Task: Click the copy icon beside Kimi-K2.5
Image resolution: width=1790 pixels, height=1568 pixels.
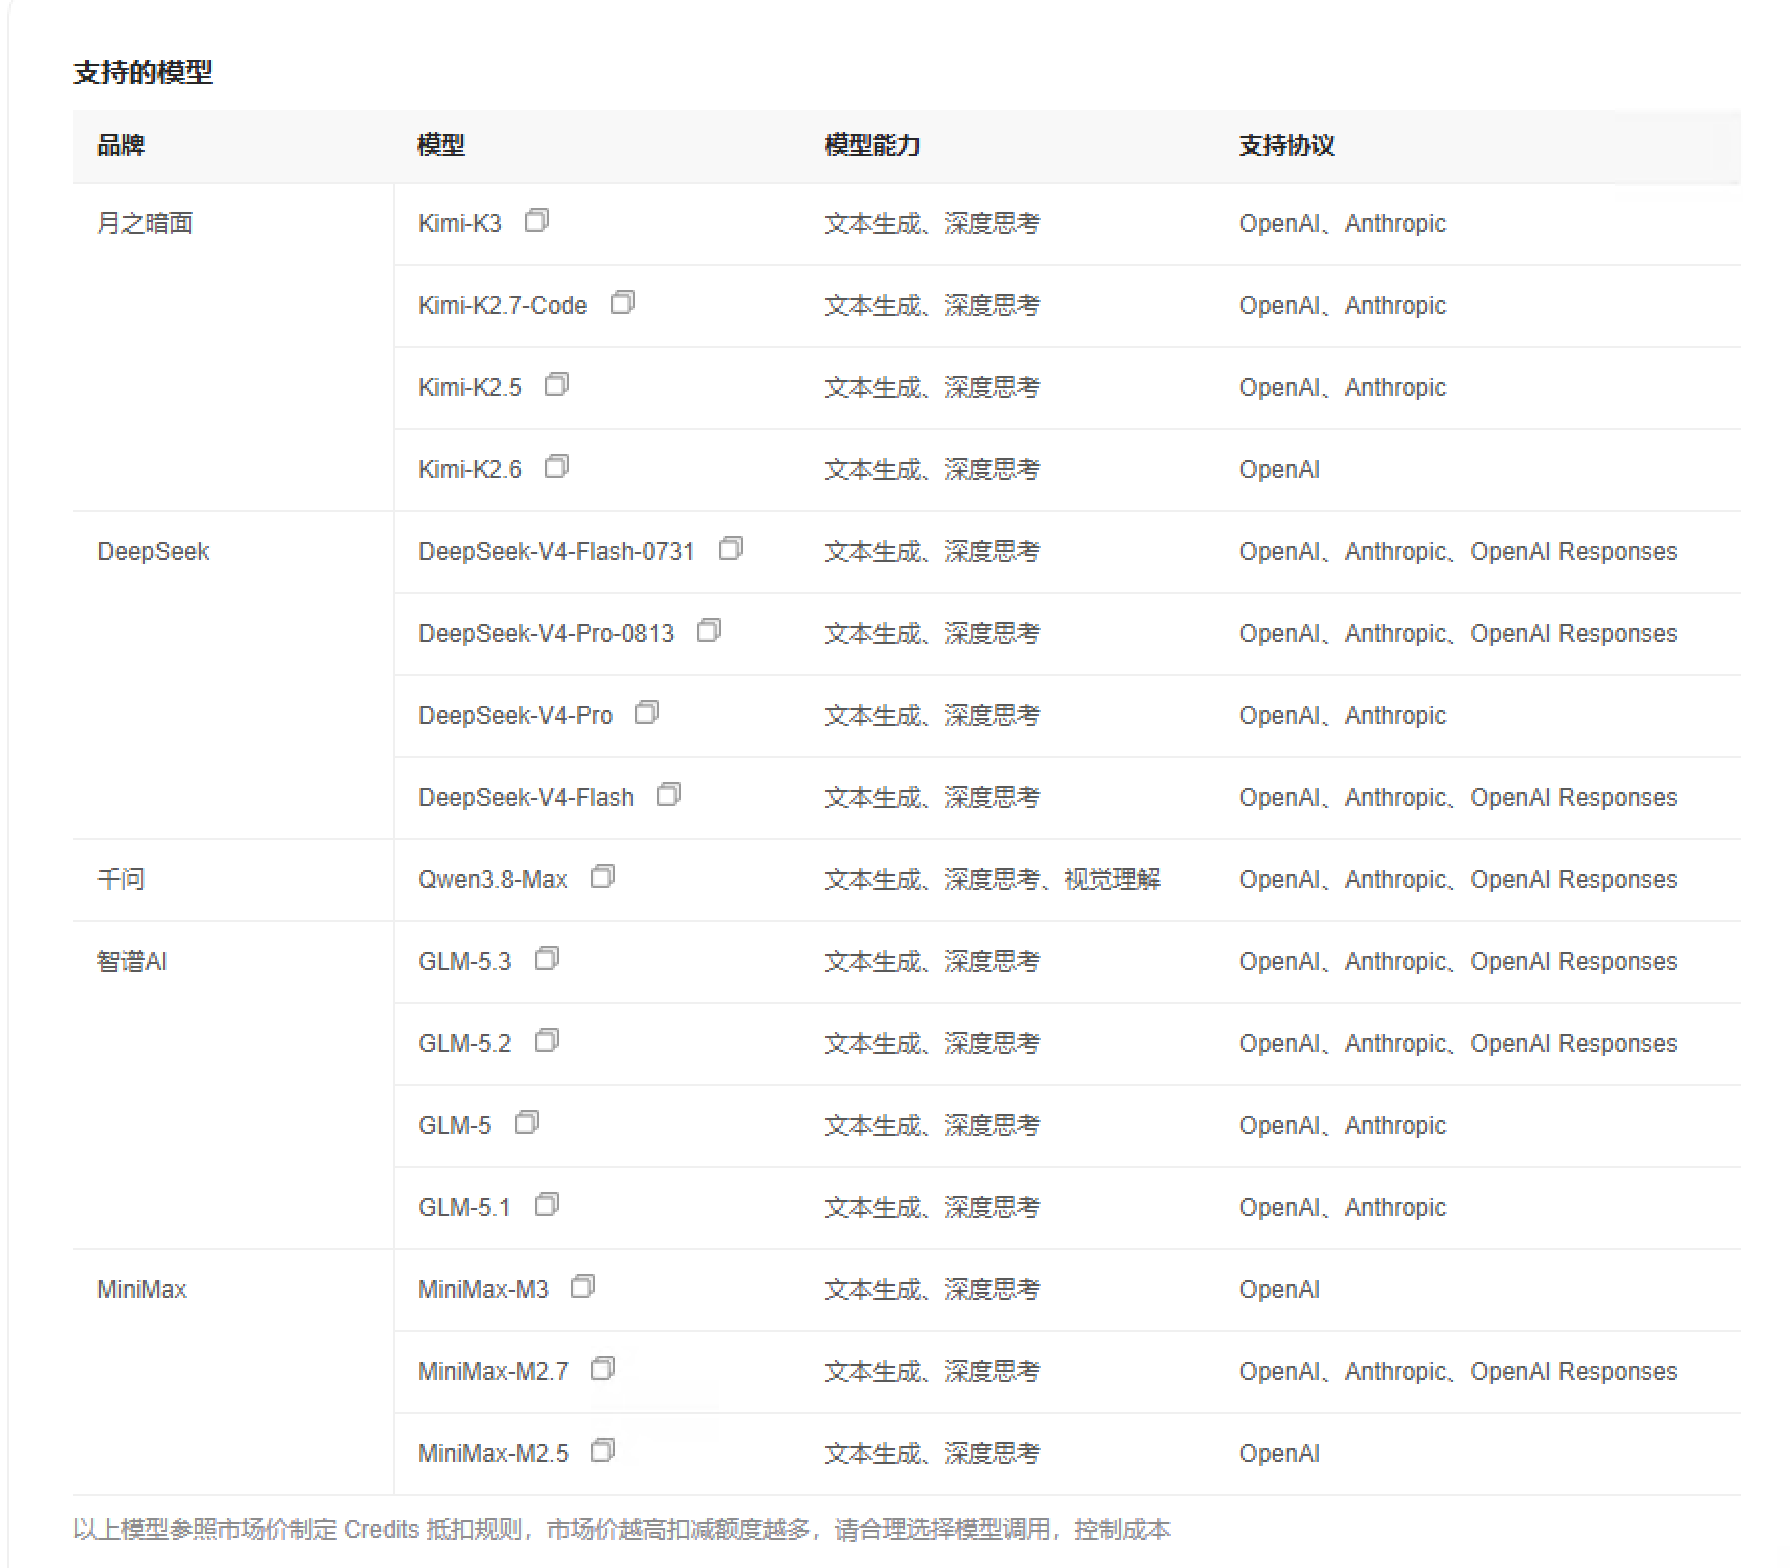Action: point(557,385)
